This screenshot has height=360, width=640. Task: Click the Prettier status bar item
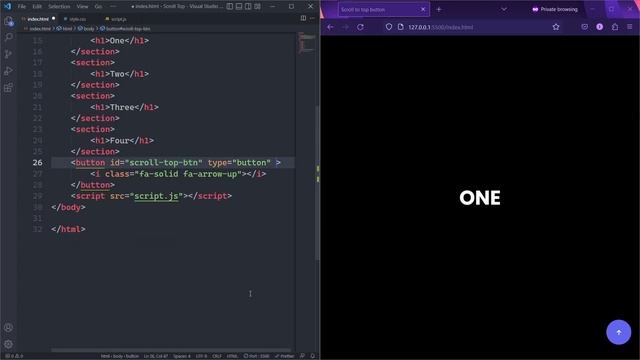284,356
